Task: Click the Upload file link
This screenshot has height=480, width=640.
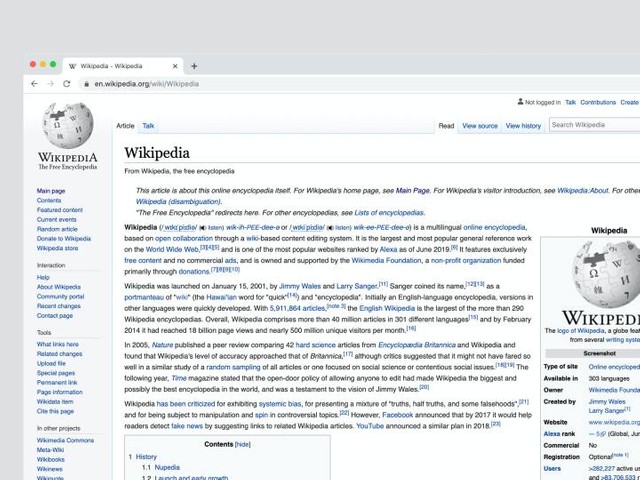Action: pyautogui.click(x=51, y=363)
